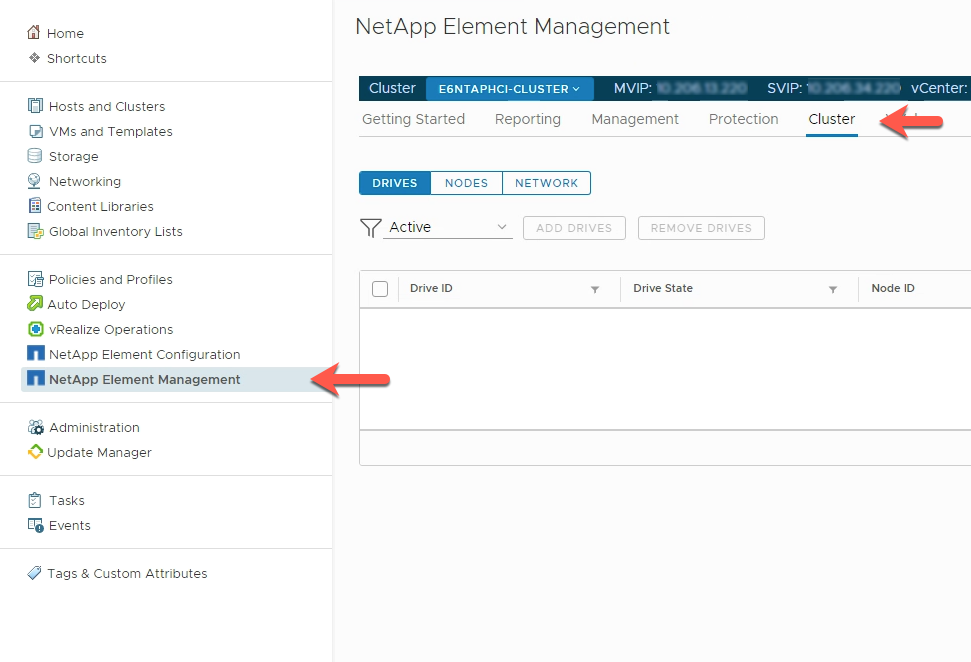Switch to the NETWORK toggle view
971x662 pixels.
pyautogui.click(x=546, y=183)
